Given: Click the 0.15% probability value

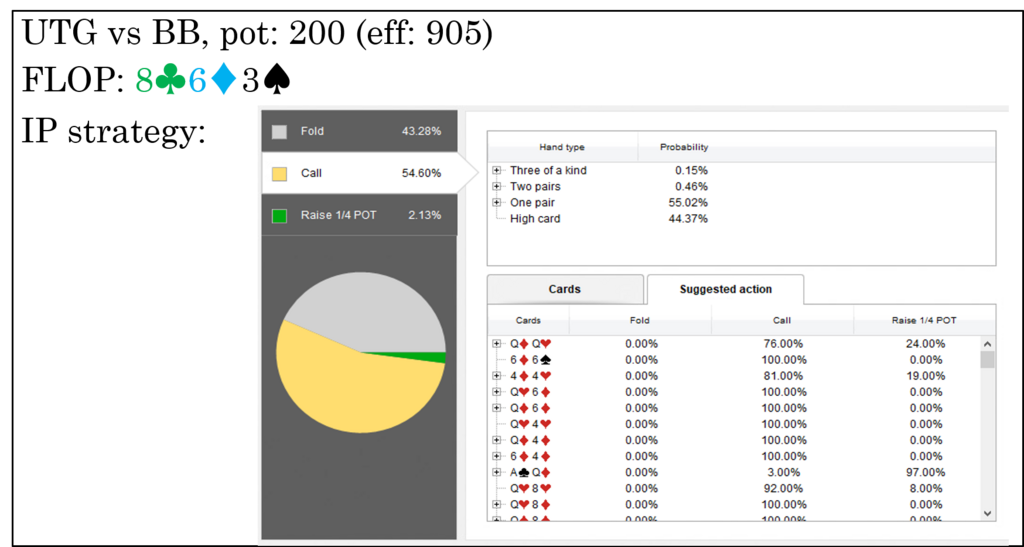Looking at the screenshot, I should pyautogui.click(x=692, y=170).
